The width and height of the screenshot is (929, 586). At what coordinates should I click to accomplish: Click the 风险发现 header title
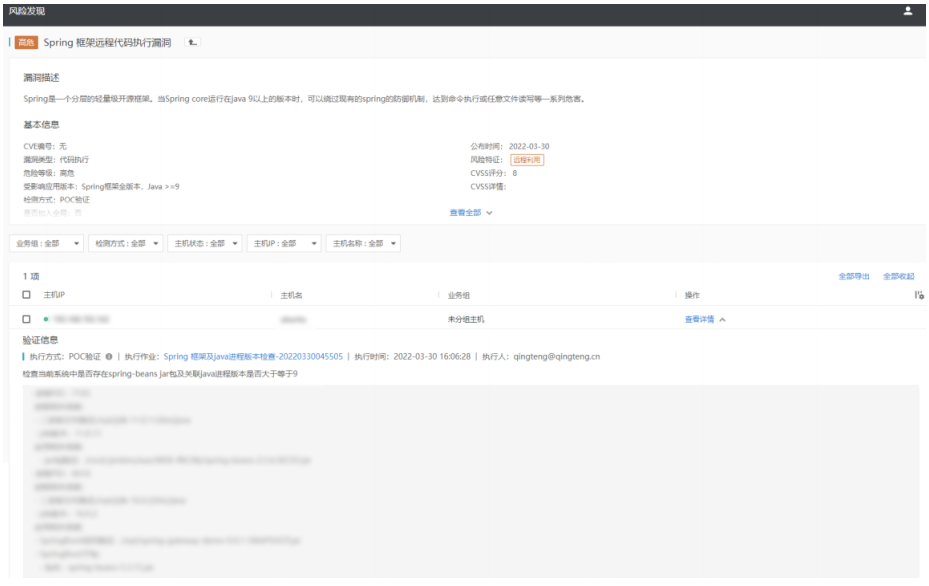pos(27,11)
